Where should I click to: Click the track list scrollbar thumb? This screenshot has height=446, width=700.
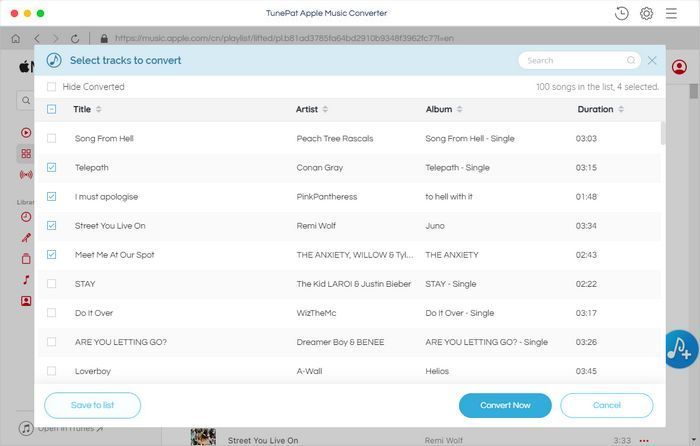pos(662,133)
